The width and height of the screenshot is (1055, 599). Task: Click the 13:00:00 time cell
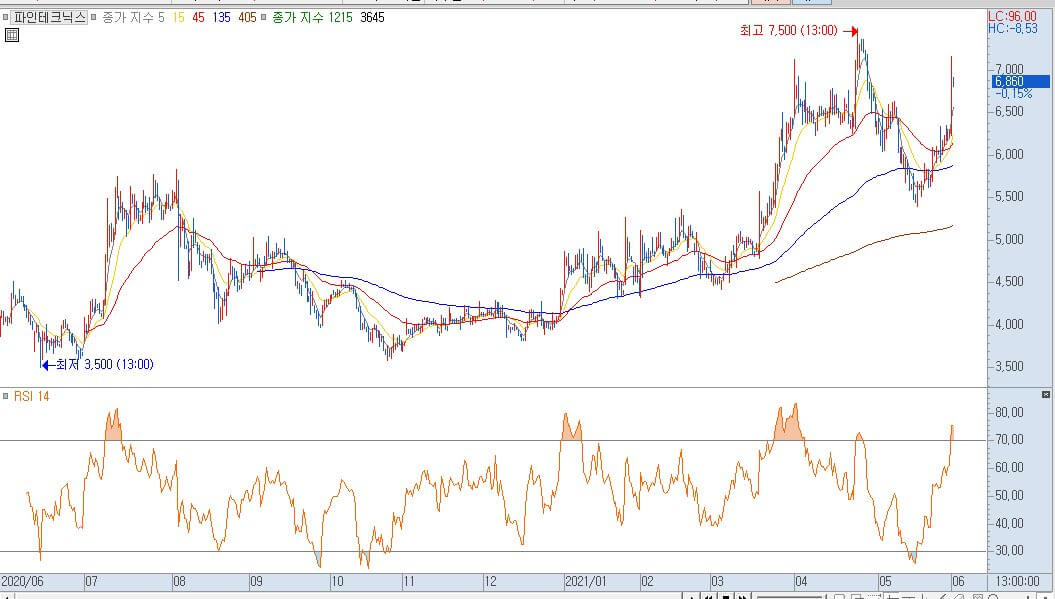[1017, 582]
